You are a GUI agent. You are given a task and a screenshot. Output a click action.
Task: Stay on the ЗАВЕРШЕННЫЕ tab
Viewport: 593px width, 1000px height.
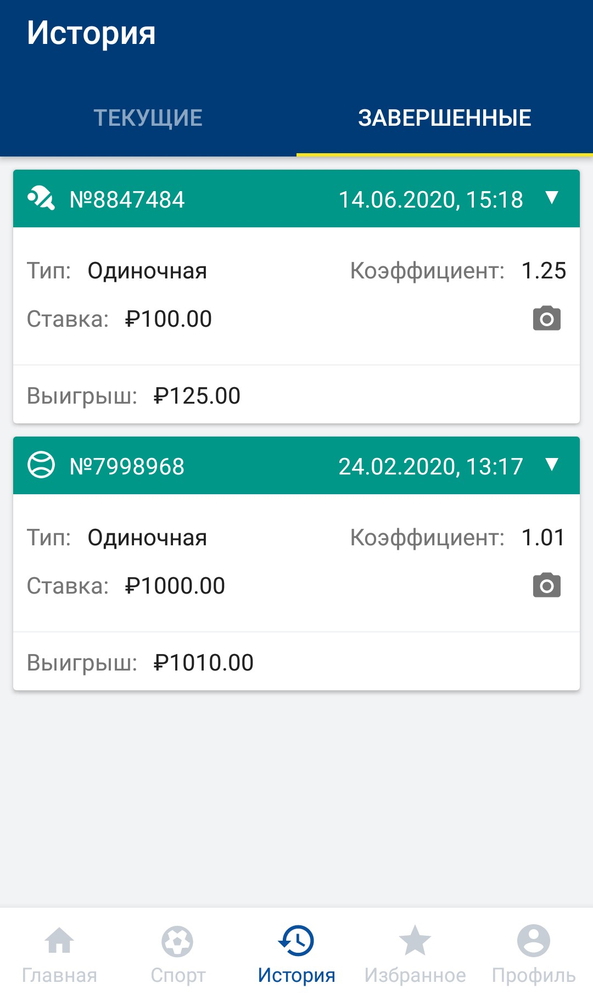(444, 117)
